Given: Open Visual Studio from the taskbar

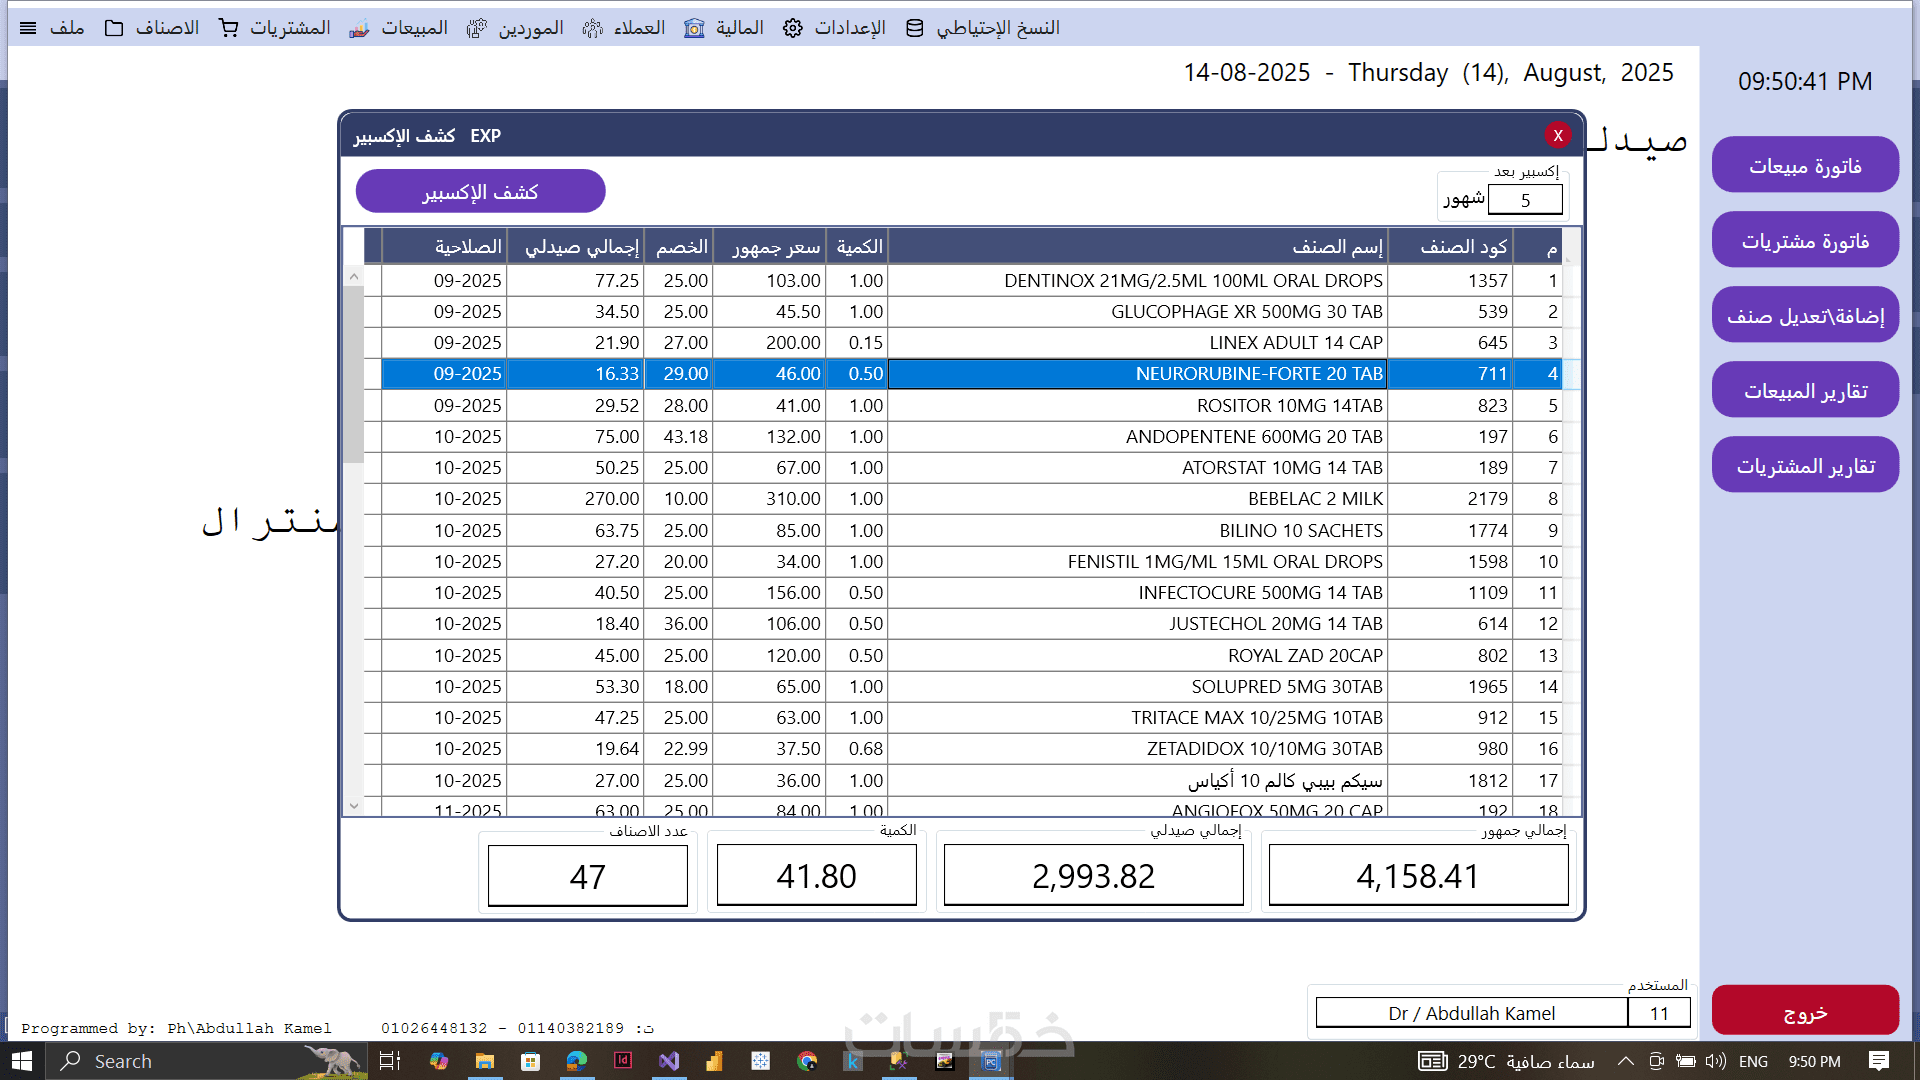Looking at the screenshot, I should 669,1061.
